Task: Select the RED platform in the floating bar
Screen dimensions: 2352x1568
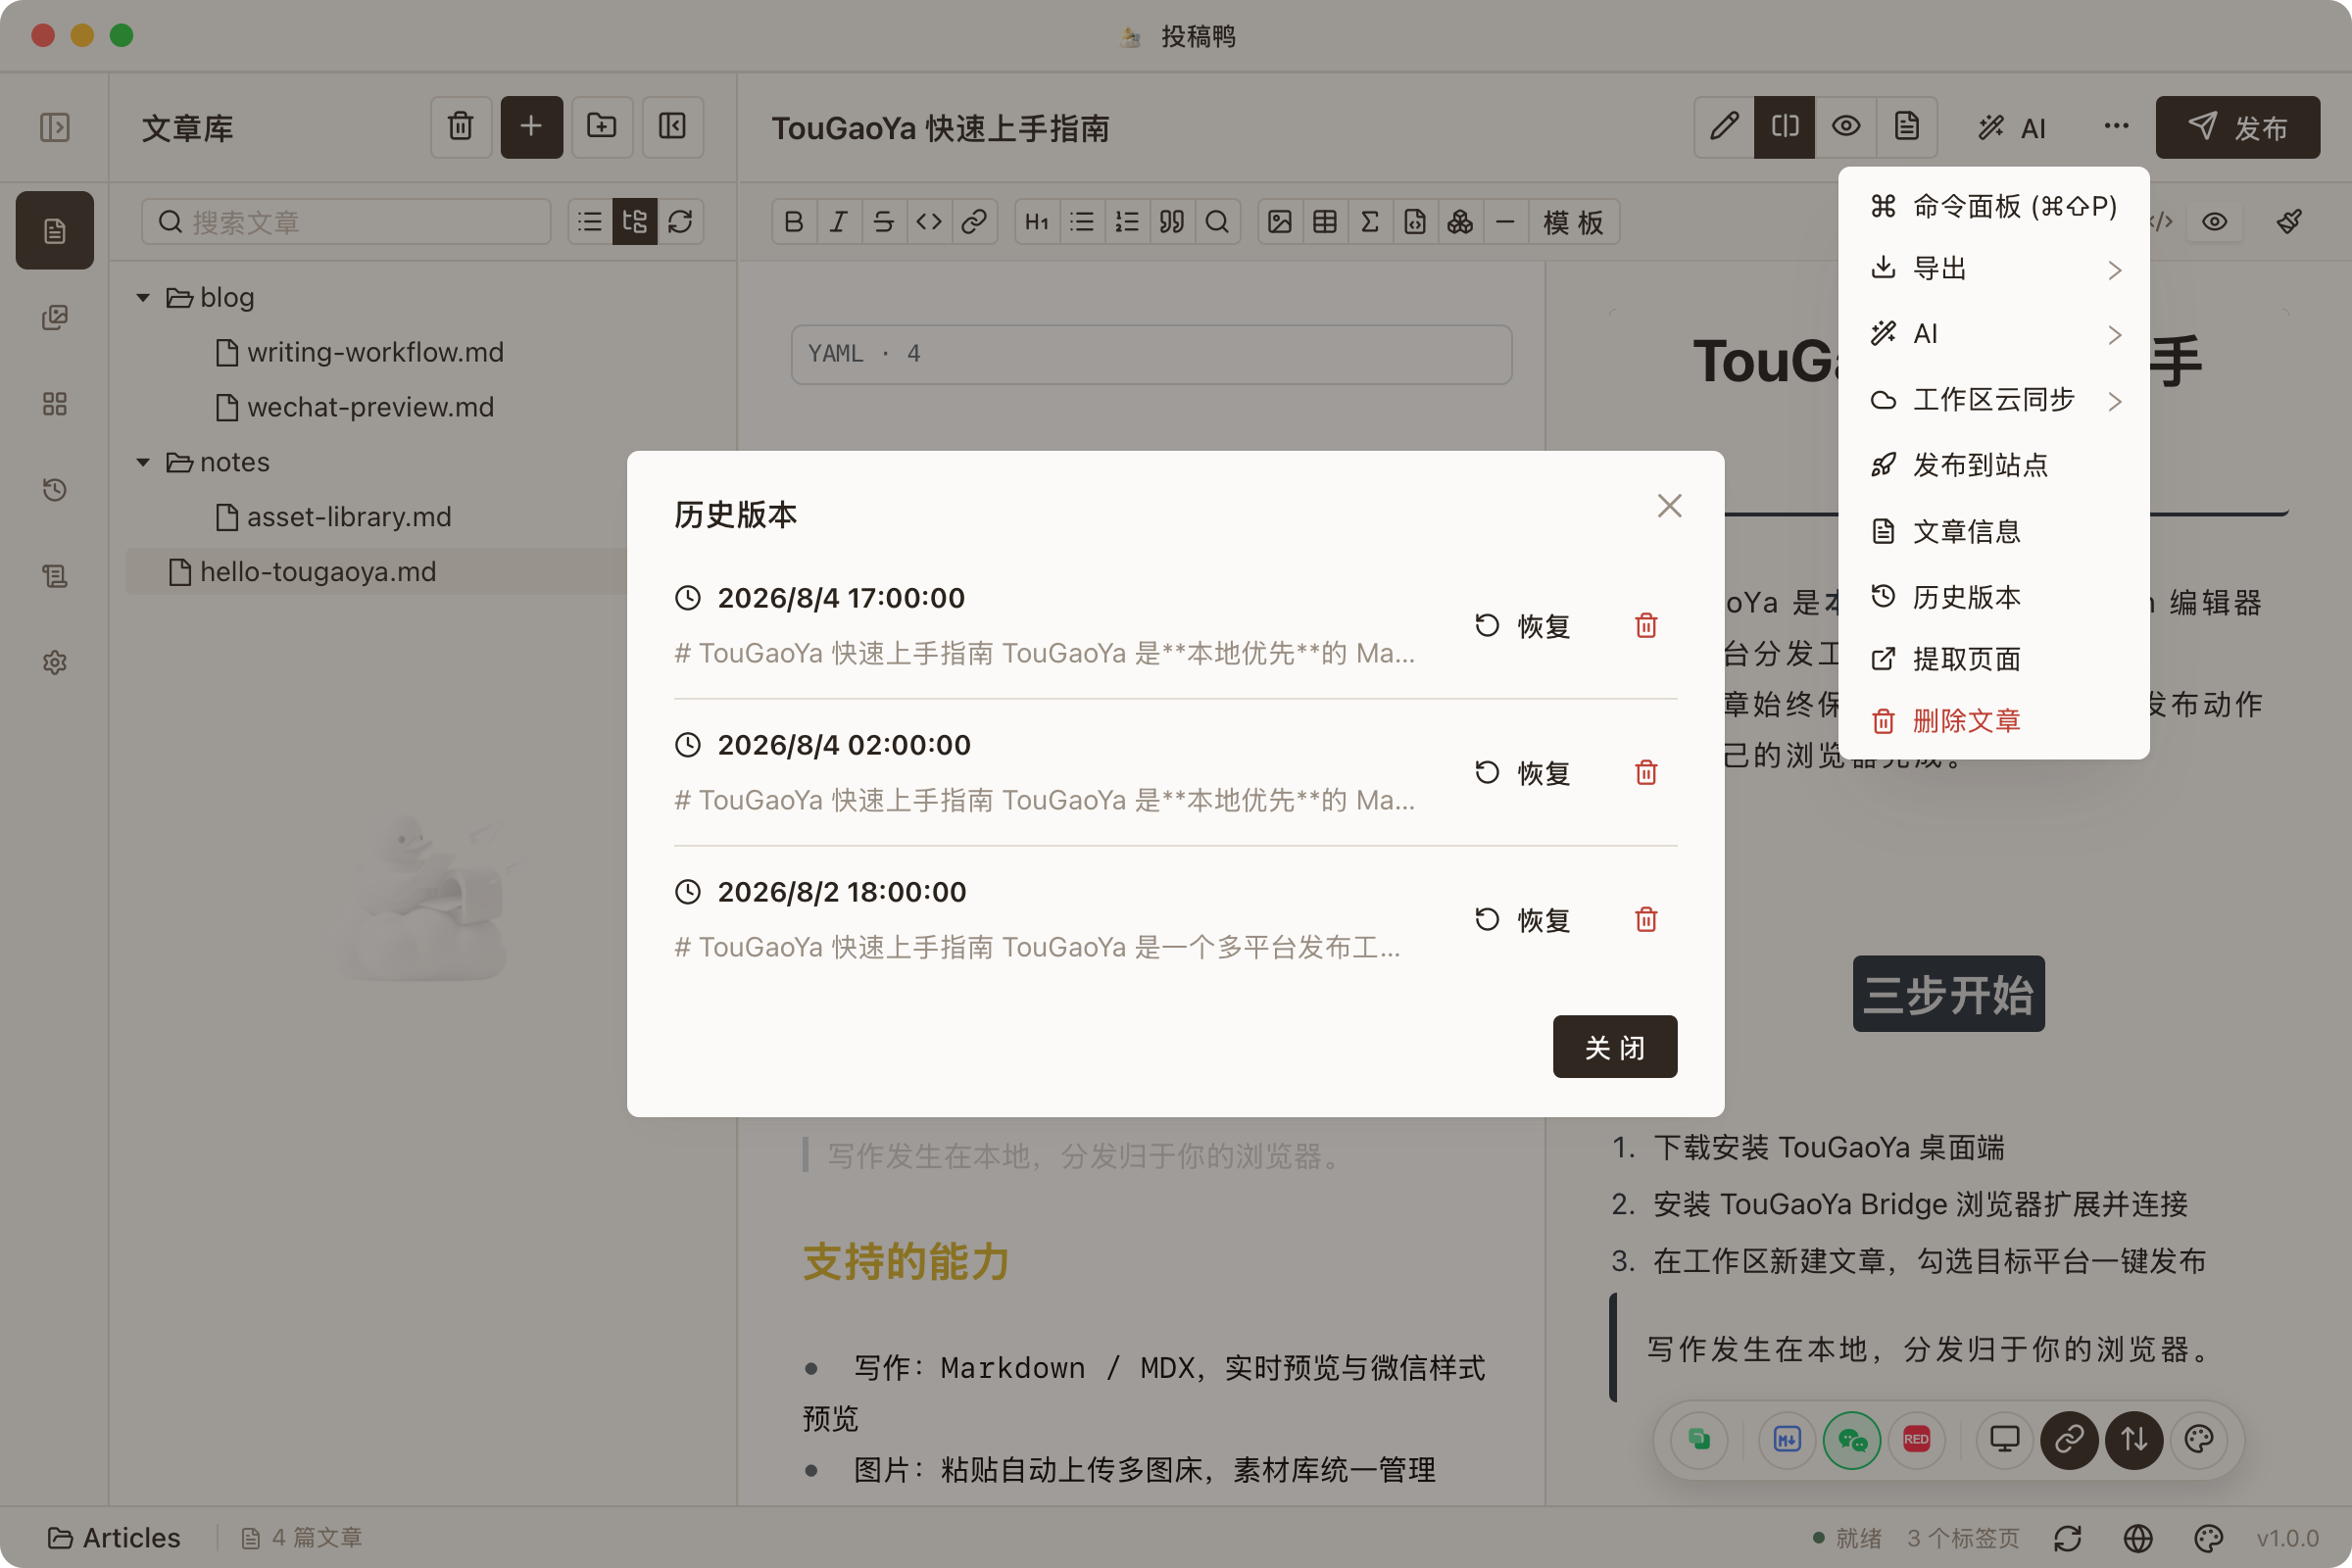Action: [1916, 1439]
